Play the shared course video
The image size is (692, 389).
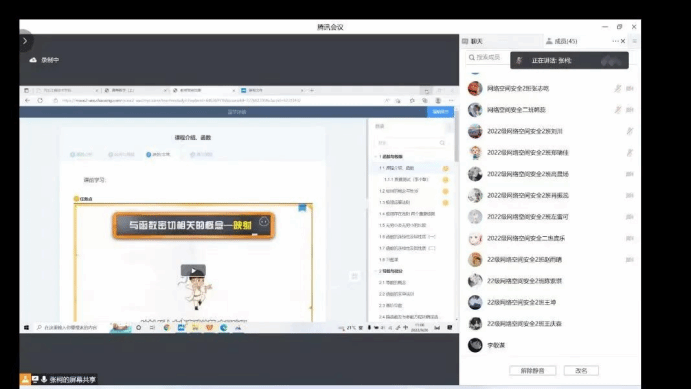click(x=193, y=270)
